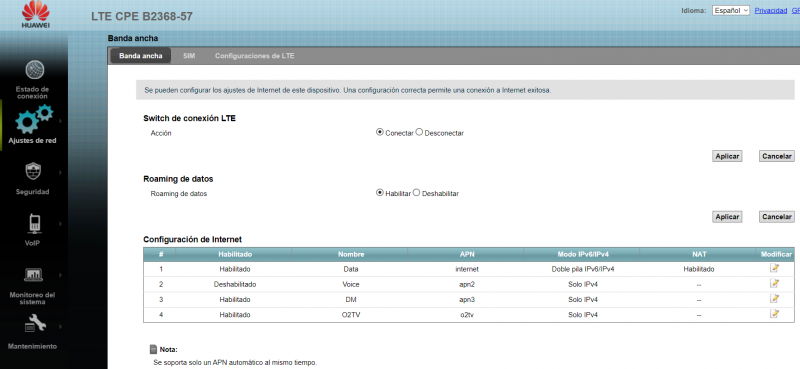The image size is (800, 369).
Task: Open the Privacidad link
Action: click(771, 10)
